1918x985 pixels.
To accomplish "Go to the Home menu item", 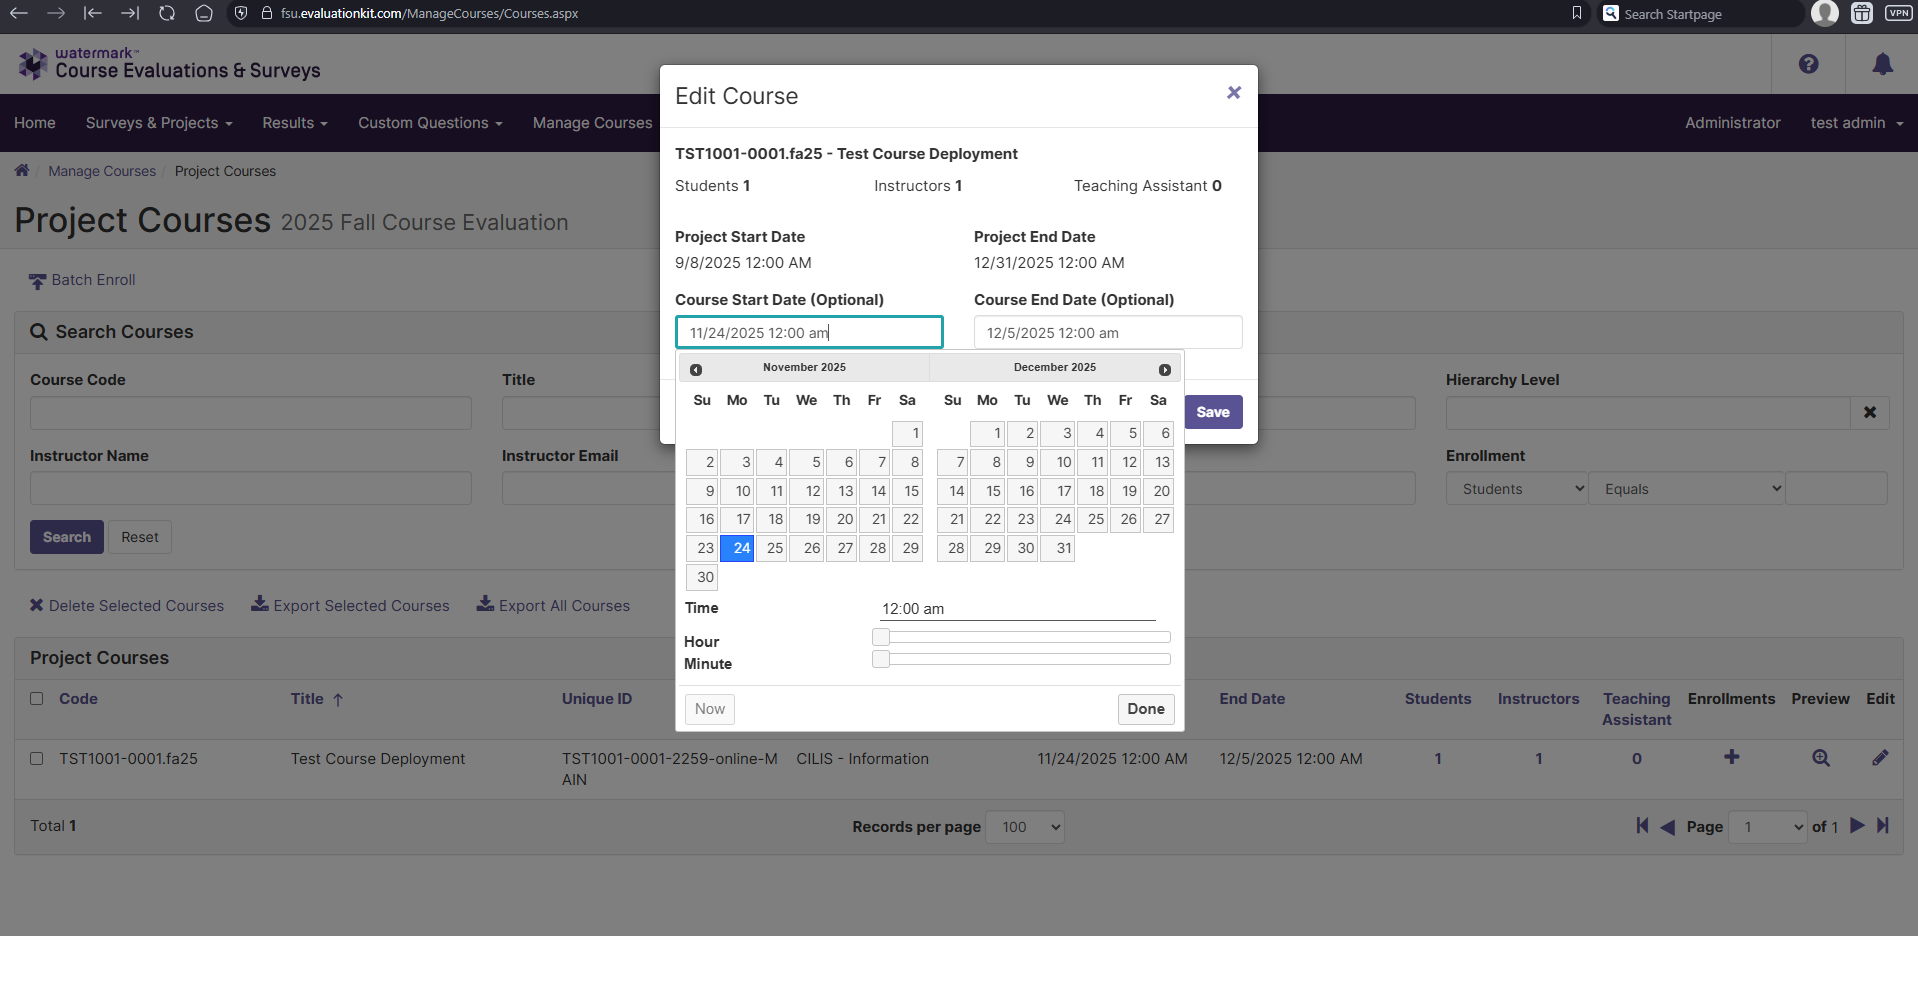I will point(35,123).
